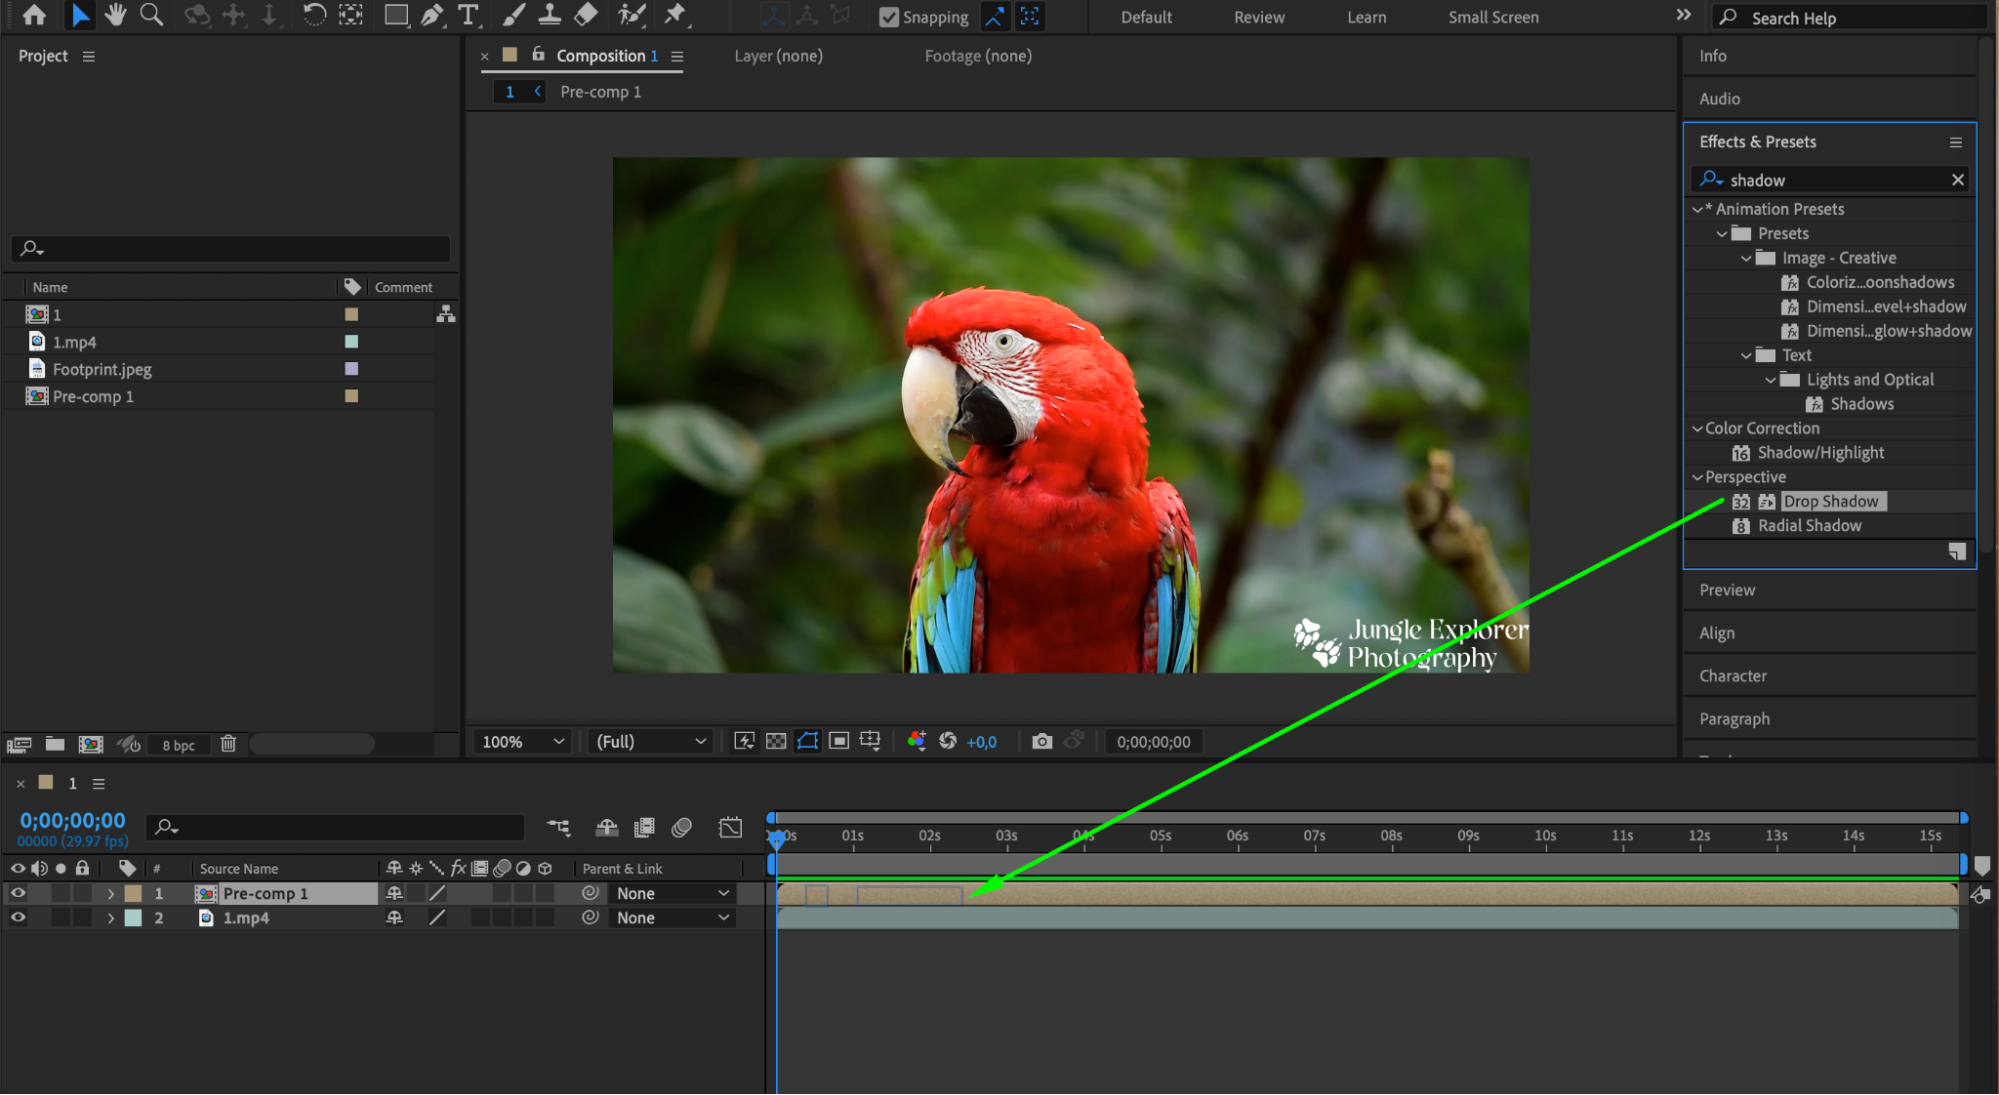Screen dimensions: 1999x1095
Task: Select the Pen tool
Action: (x=432, y=15)
